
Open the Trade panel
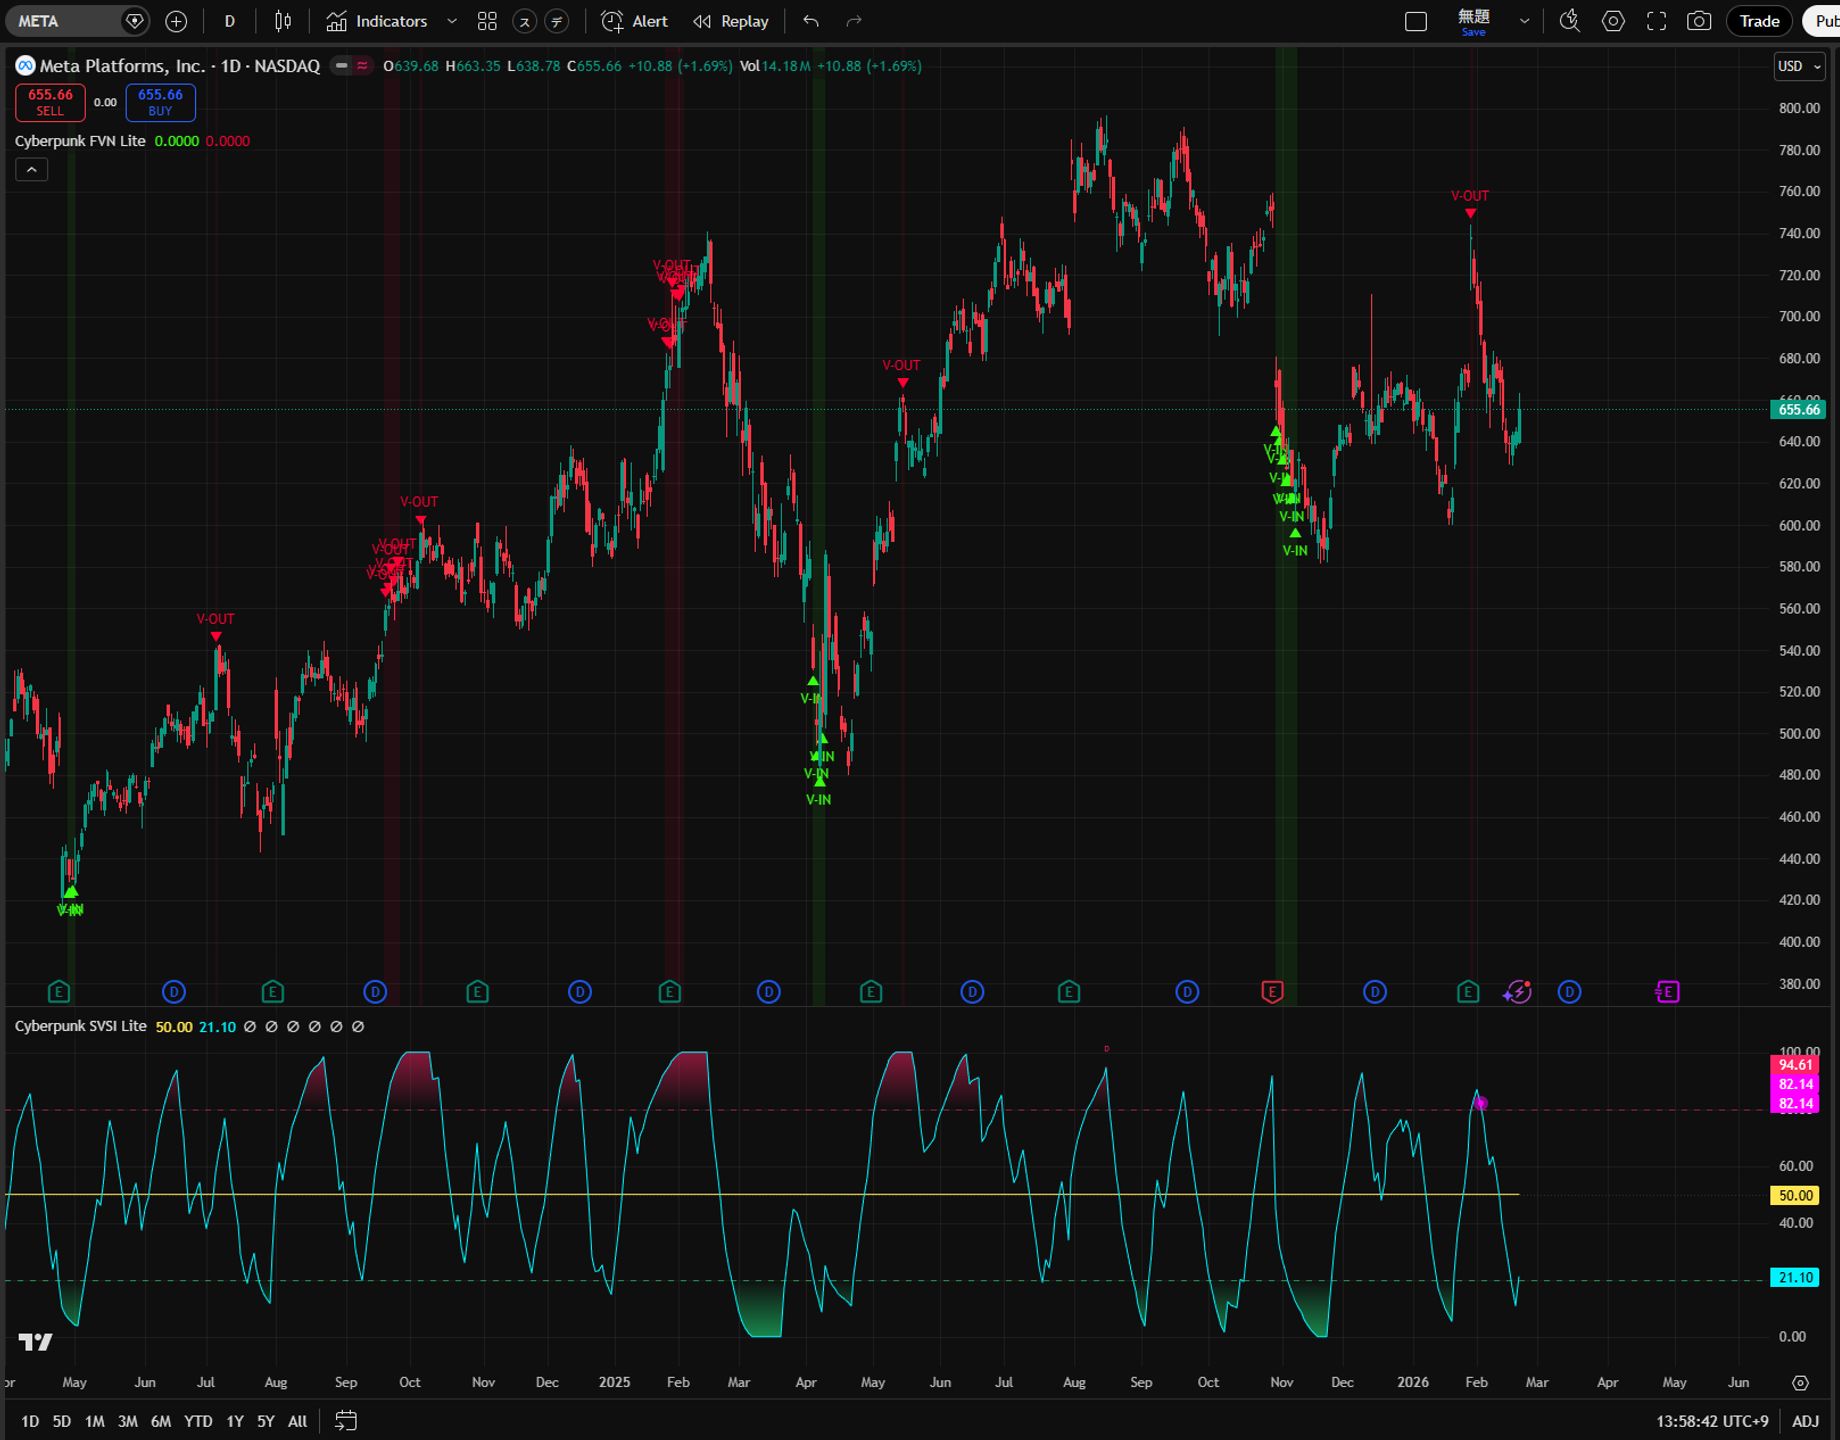pyautogui.click(x=1759, y=21)
